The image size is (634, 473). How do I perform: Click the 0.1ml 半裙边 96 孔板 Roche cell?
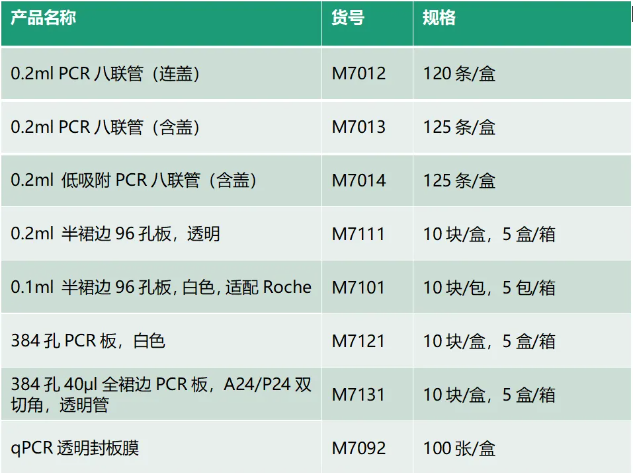coord(161,287)
